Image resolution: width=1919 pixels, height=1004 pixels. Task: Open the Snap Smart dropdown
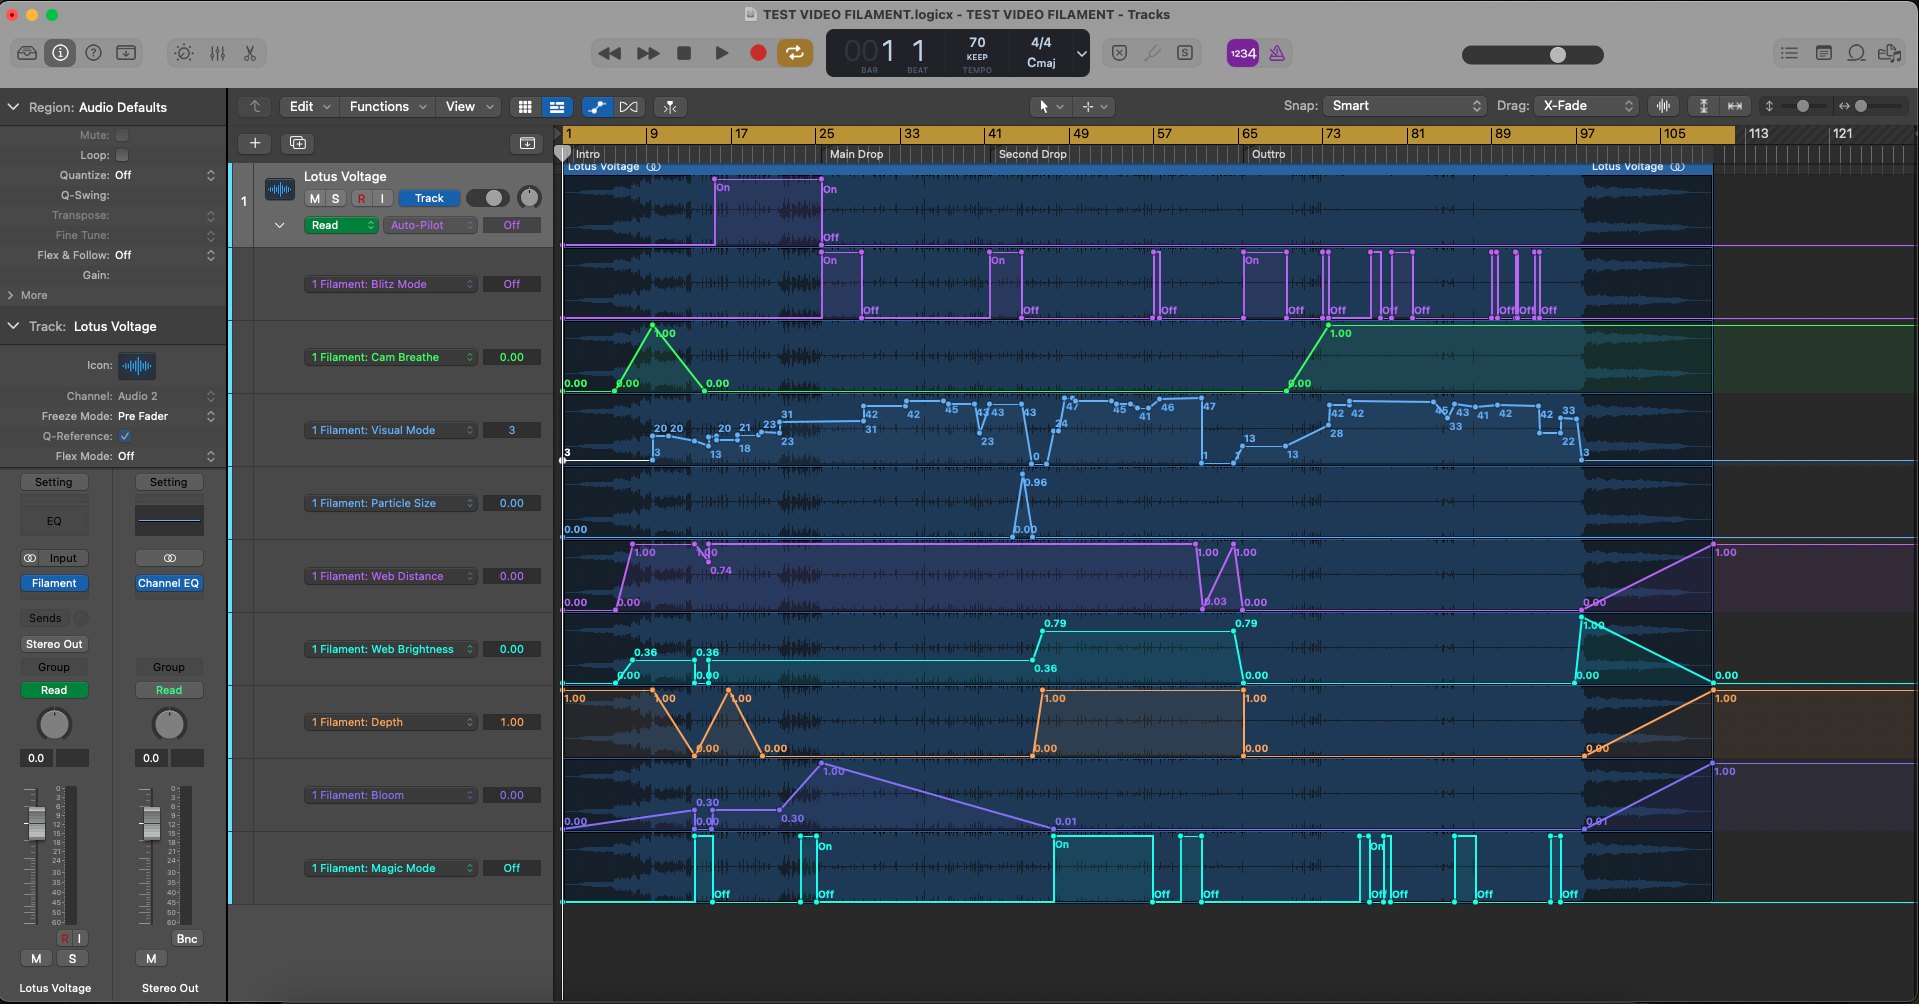[1405, 106]
